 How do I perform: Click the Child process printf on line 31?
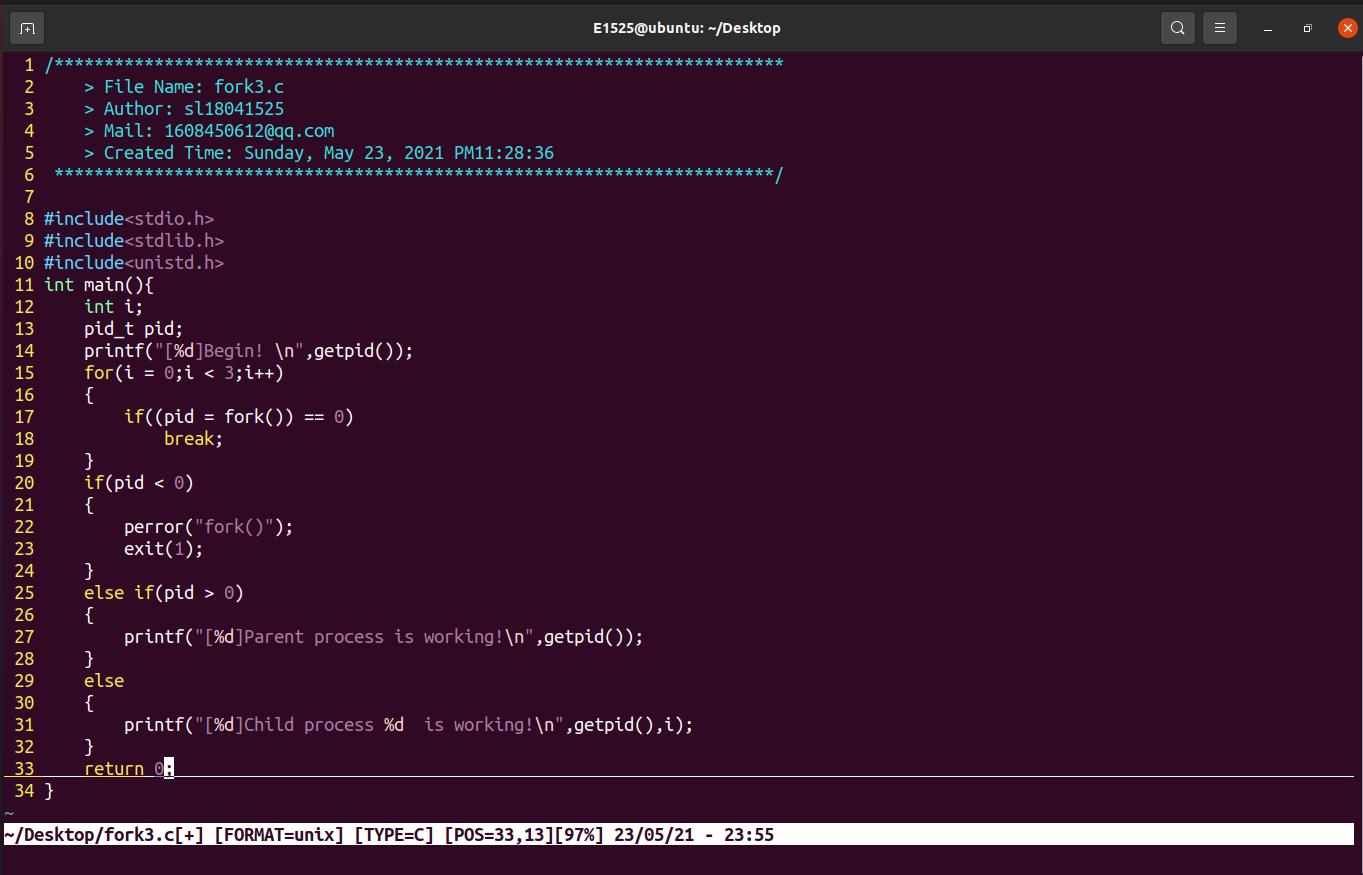click(x=409, y=725)
